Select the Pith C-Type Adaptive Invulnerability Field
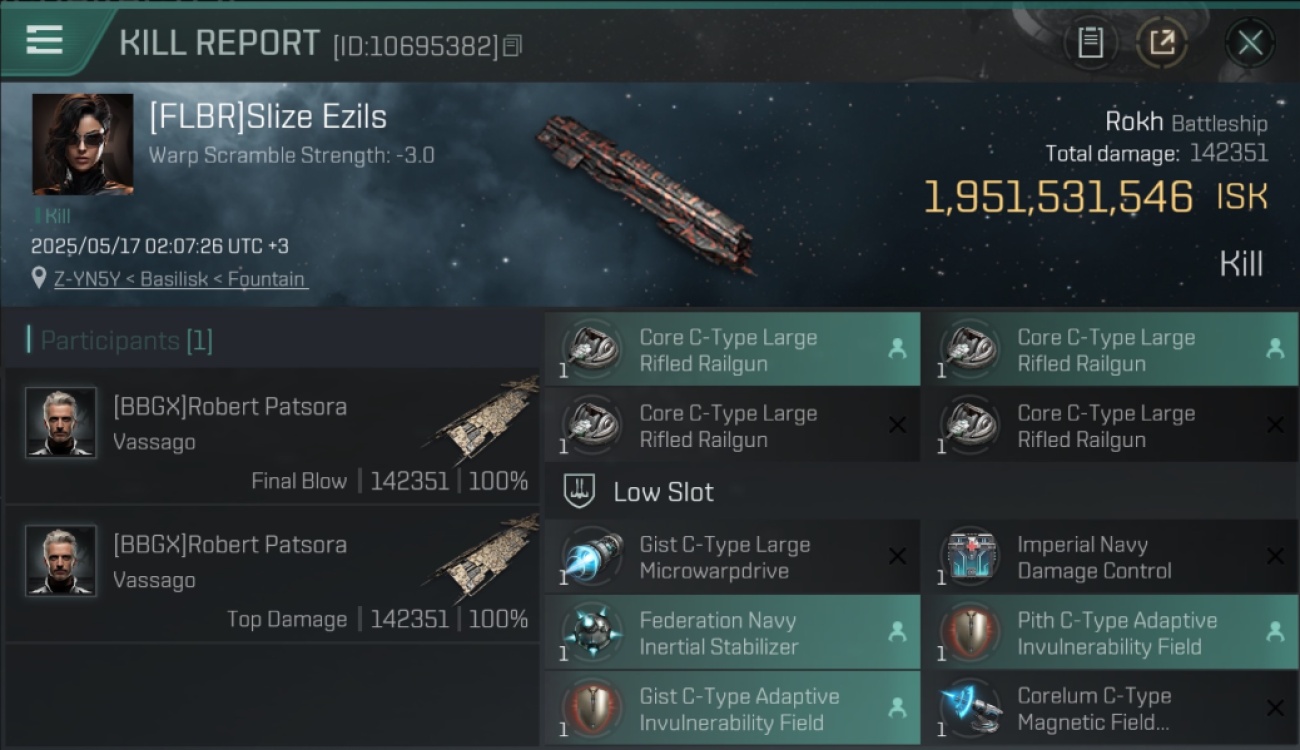The width and height of the screenshot is (1300, 750). (1109, 632)
